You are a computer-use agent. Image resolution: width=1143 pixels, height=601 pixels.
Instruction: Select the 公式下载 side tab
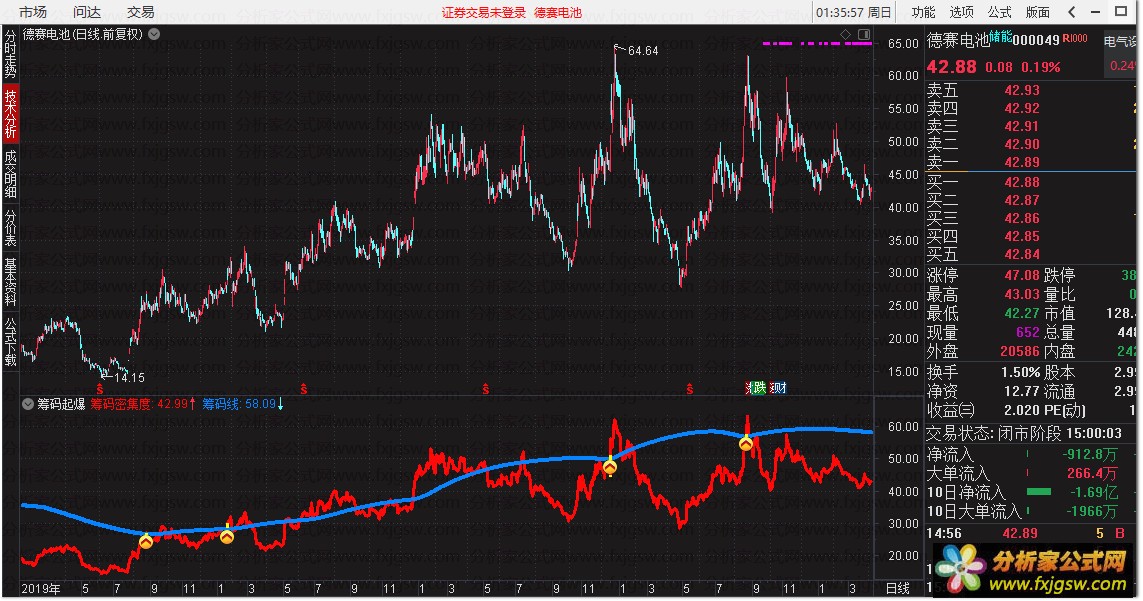tap(10, 341)
